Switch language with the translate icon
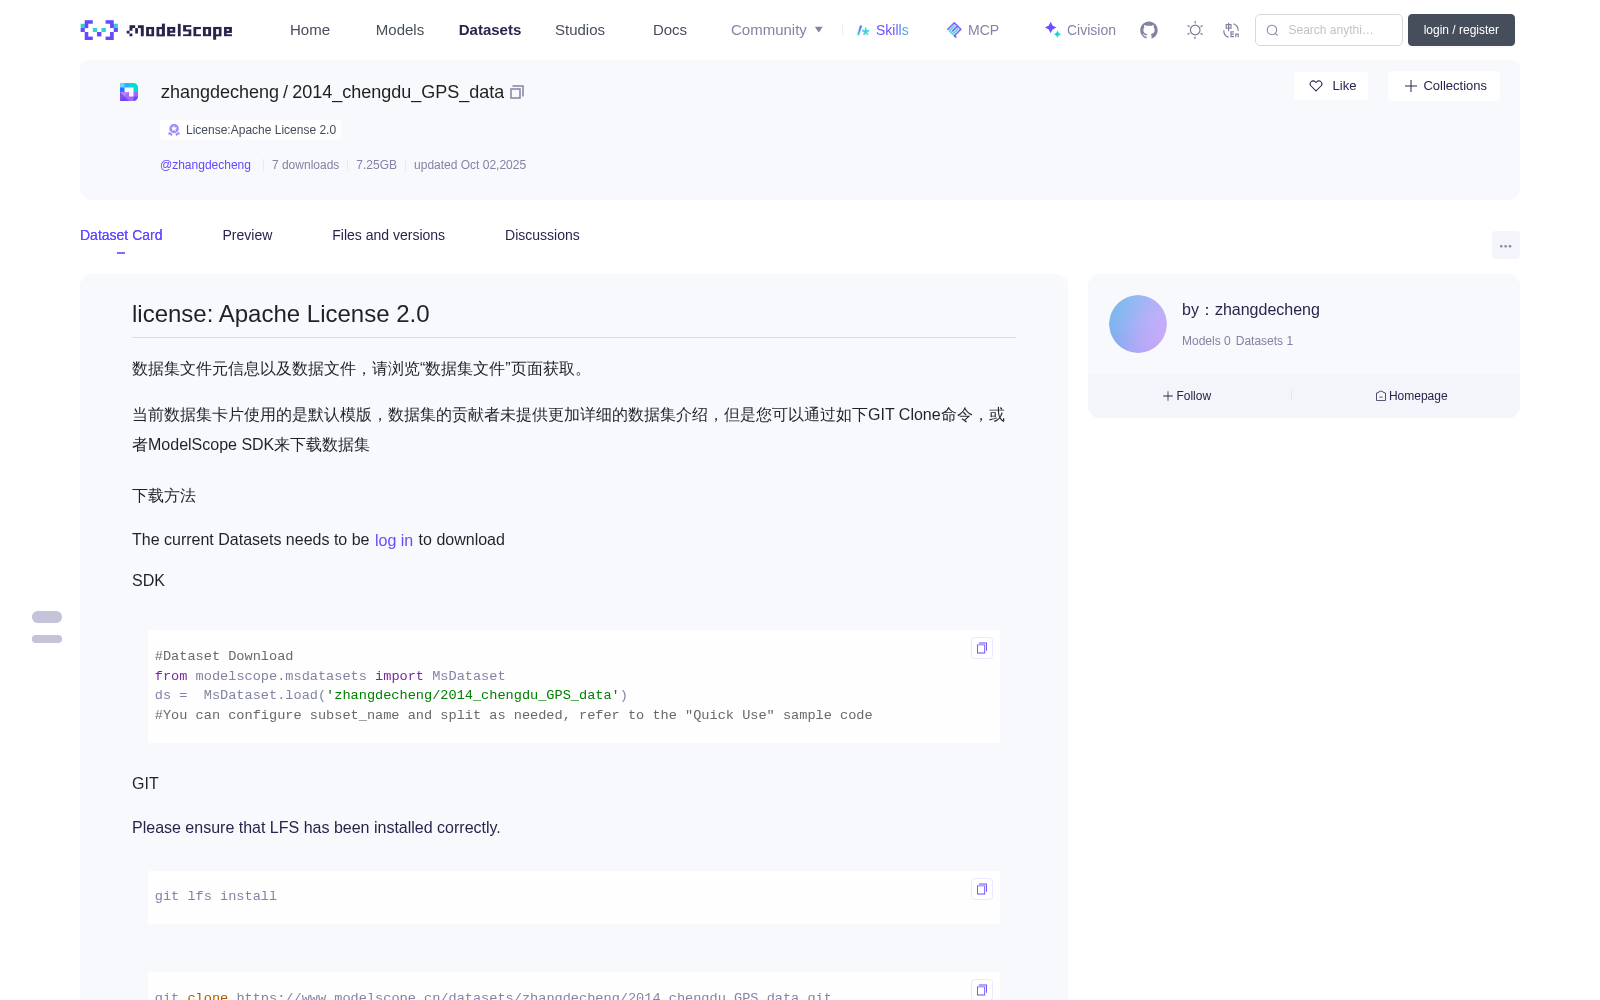 [1231, 30]
